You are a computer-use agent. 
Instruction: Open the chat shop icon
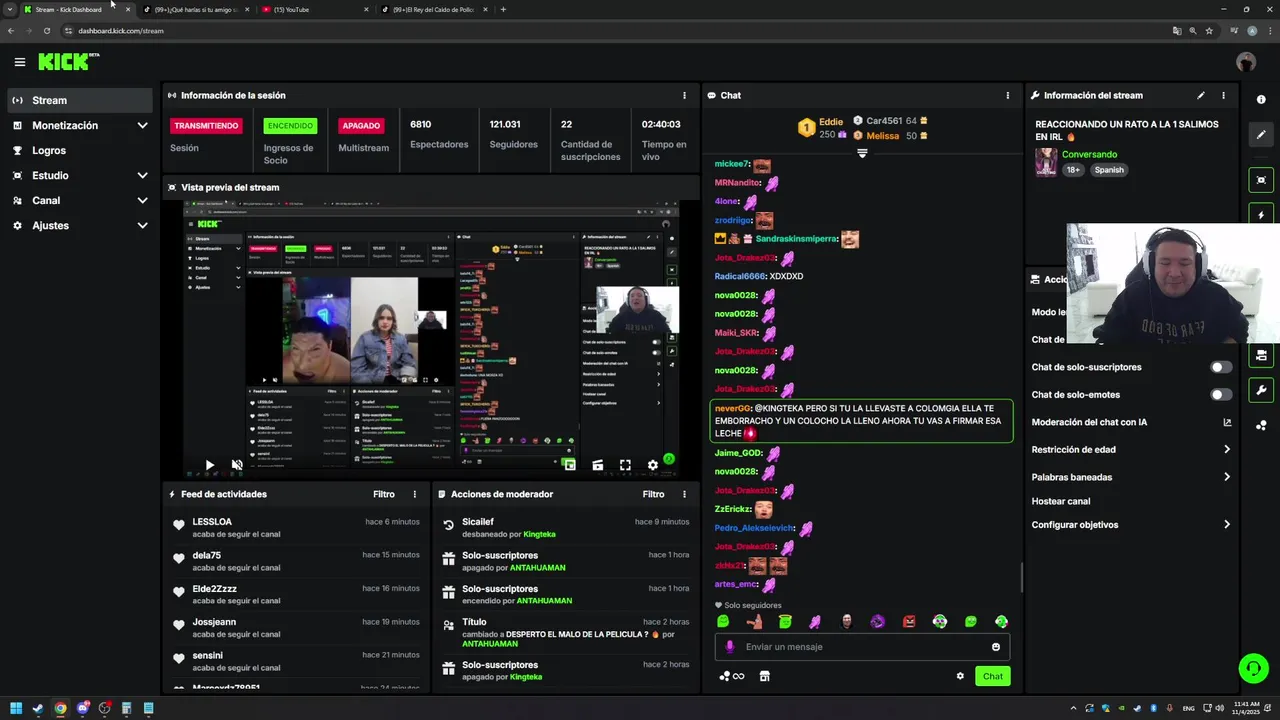[x=764, y=676]
